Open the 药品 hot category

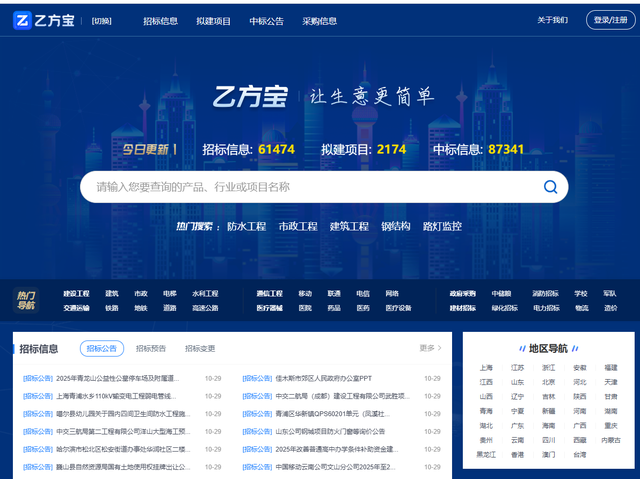pyautogui.click(x=334, y=308)
